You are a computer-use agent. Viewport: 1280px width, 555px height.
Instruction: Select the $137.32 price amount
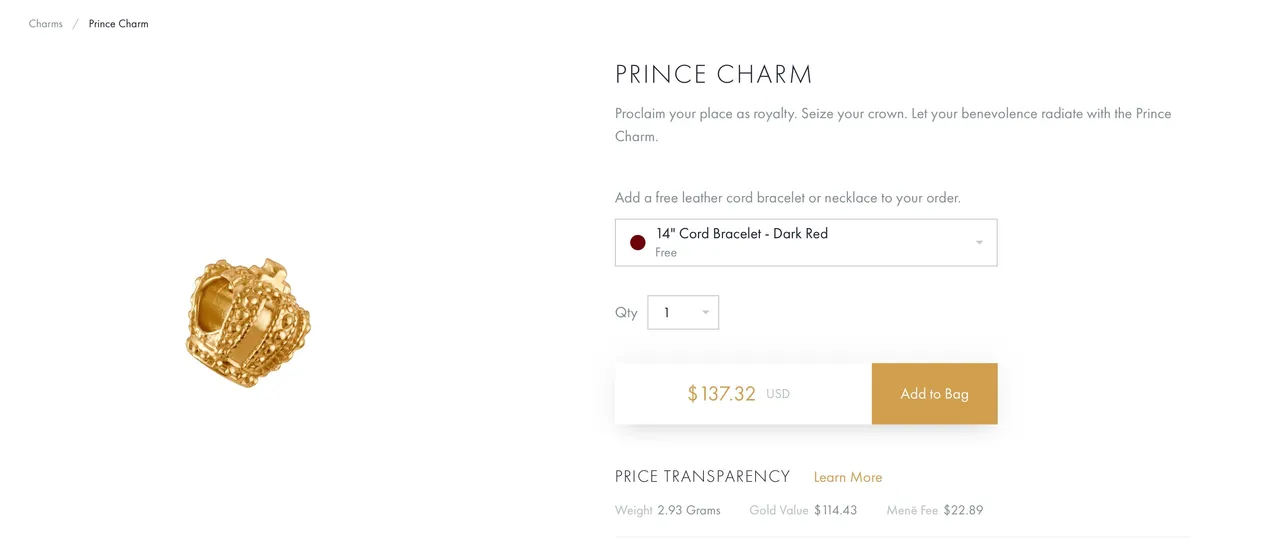point(721,394)
